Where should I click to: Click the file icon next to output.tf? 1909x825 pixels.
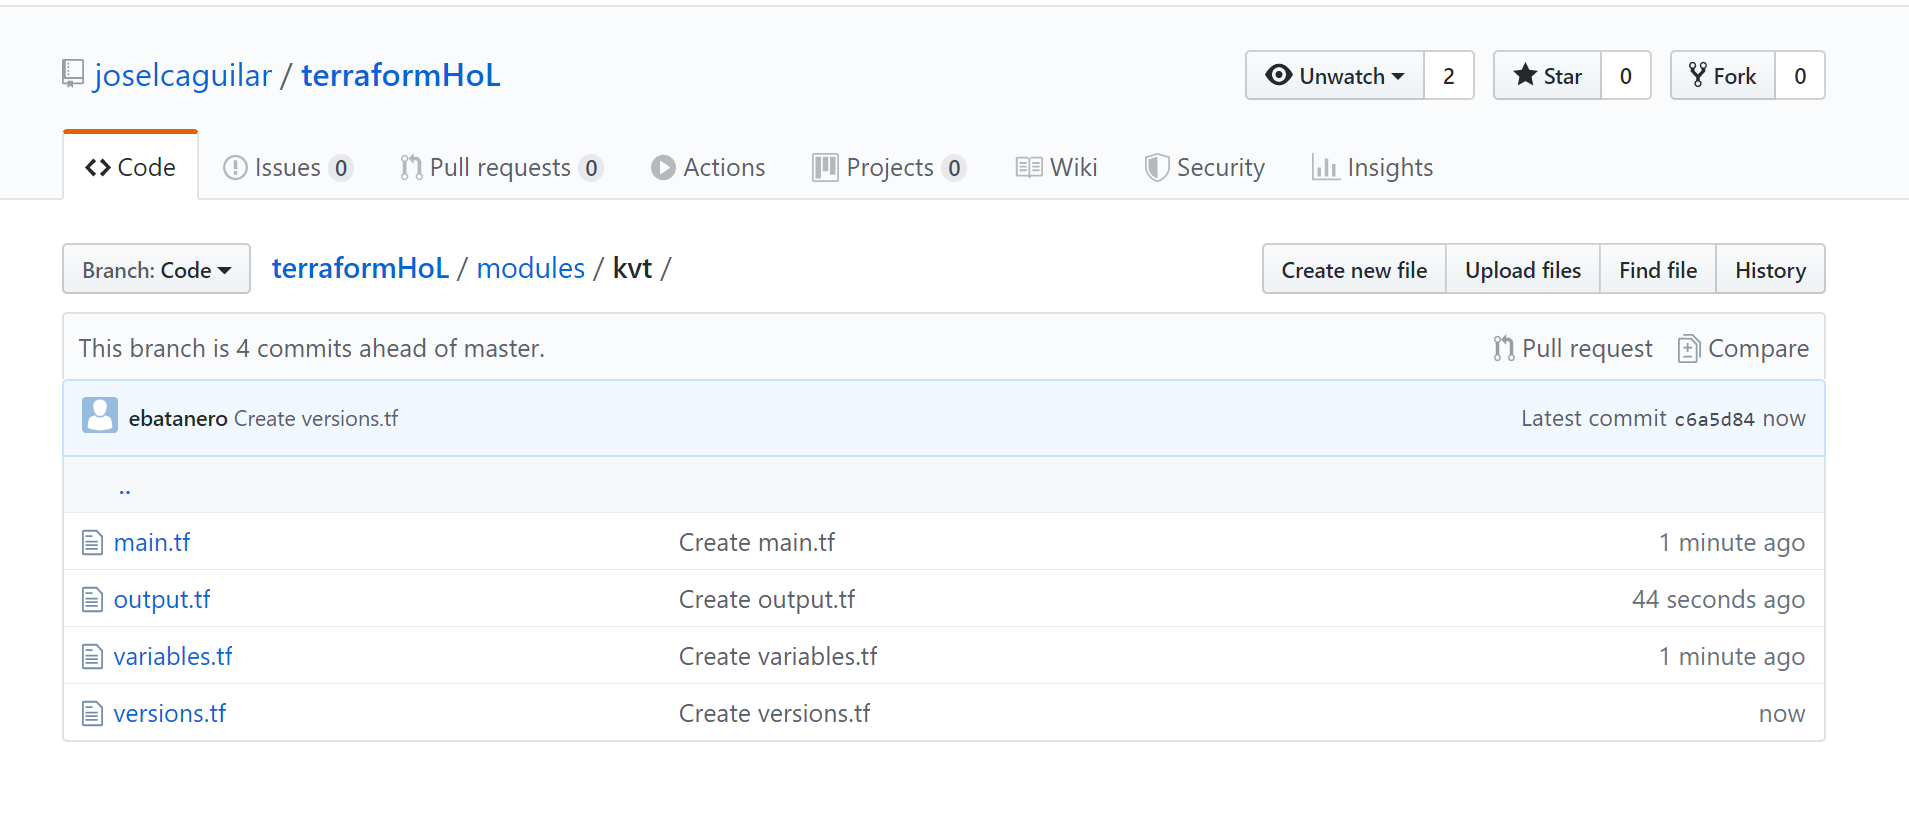[x=92, y=599]
